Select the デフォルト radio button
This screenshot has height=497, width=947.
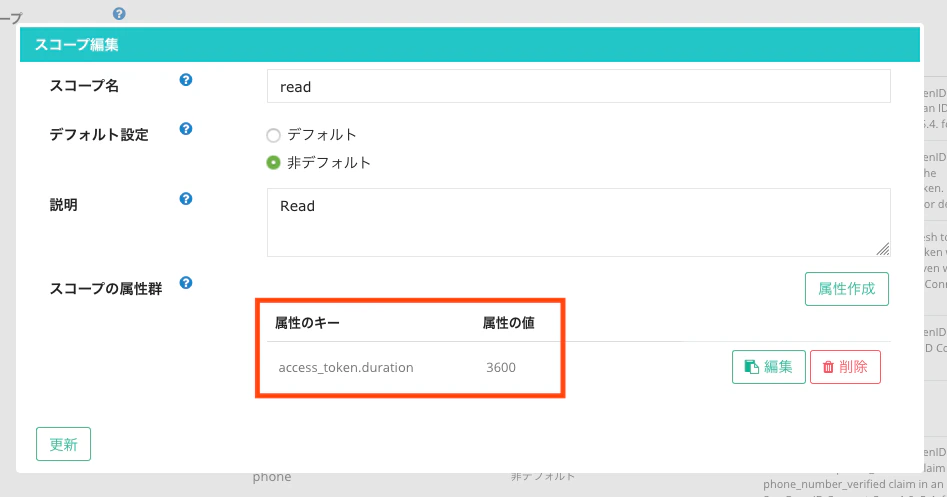click(x=274, y=135)
